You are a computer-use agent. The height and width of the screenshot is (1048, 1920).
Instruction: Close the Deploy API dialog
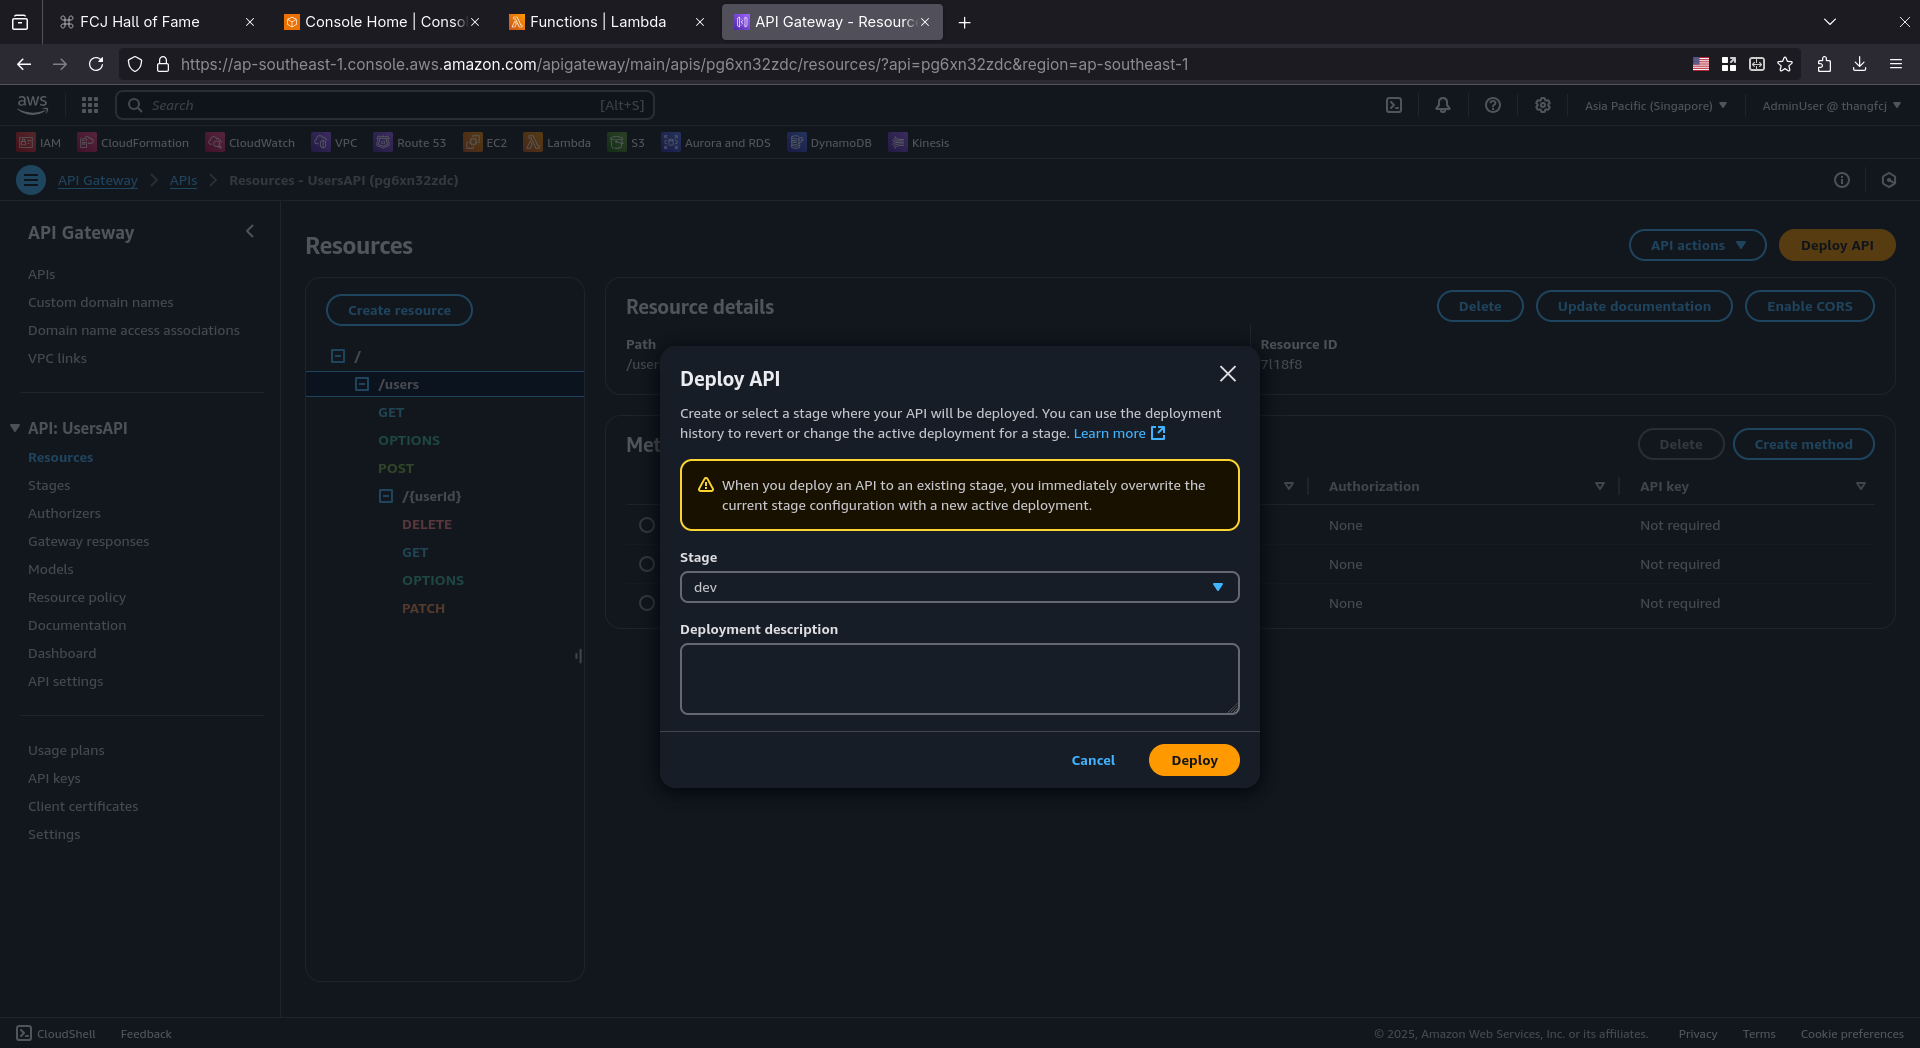pos(1227,374)
